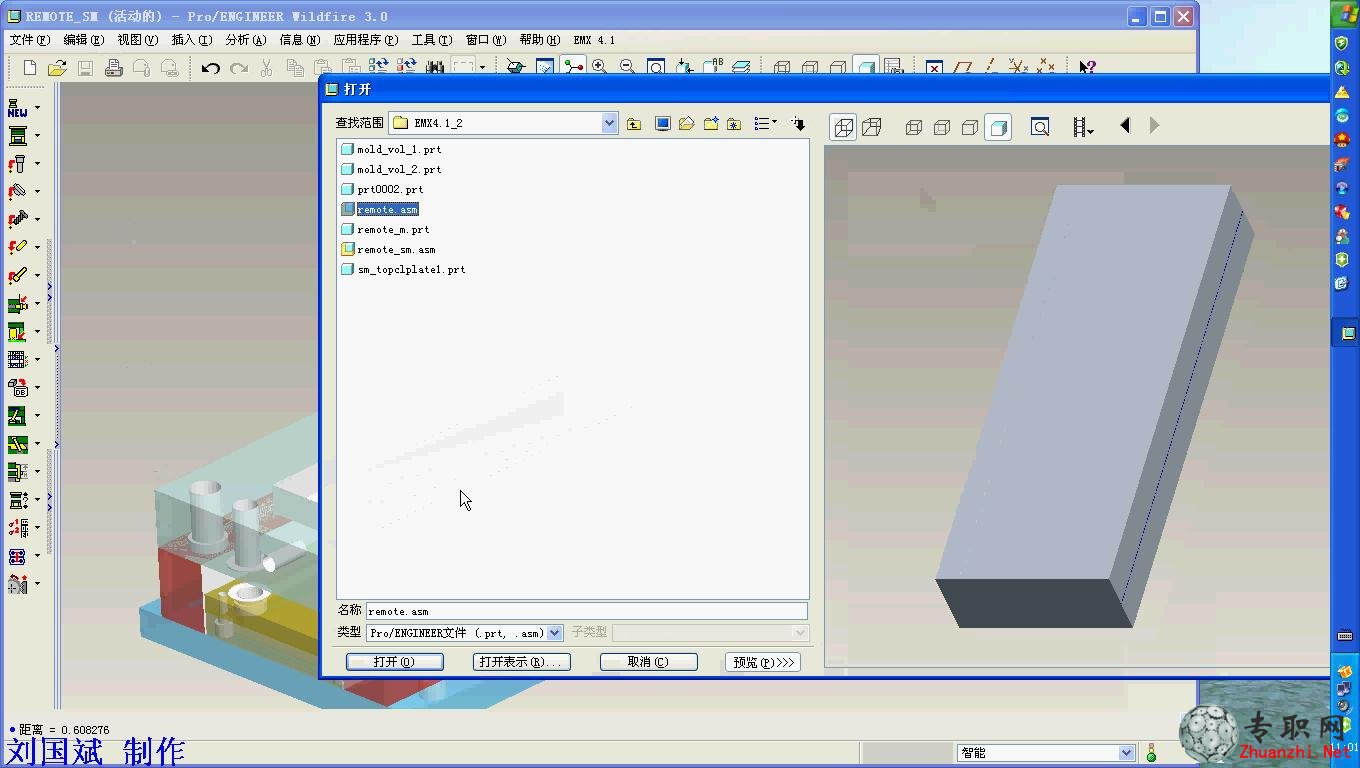Select shaded display in preview toolbar
The height and width of the screenshot is (768, 1360).
(997, 127)
